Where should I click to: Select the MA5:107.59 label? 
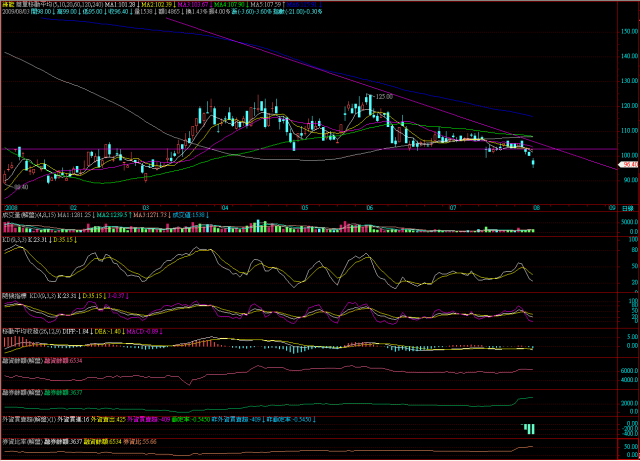tap(265, 4)
